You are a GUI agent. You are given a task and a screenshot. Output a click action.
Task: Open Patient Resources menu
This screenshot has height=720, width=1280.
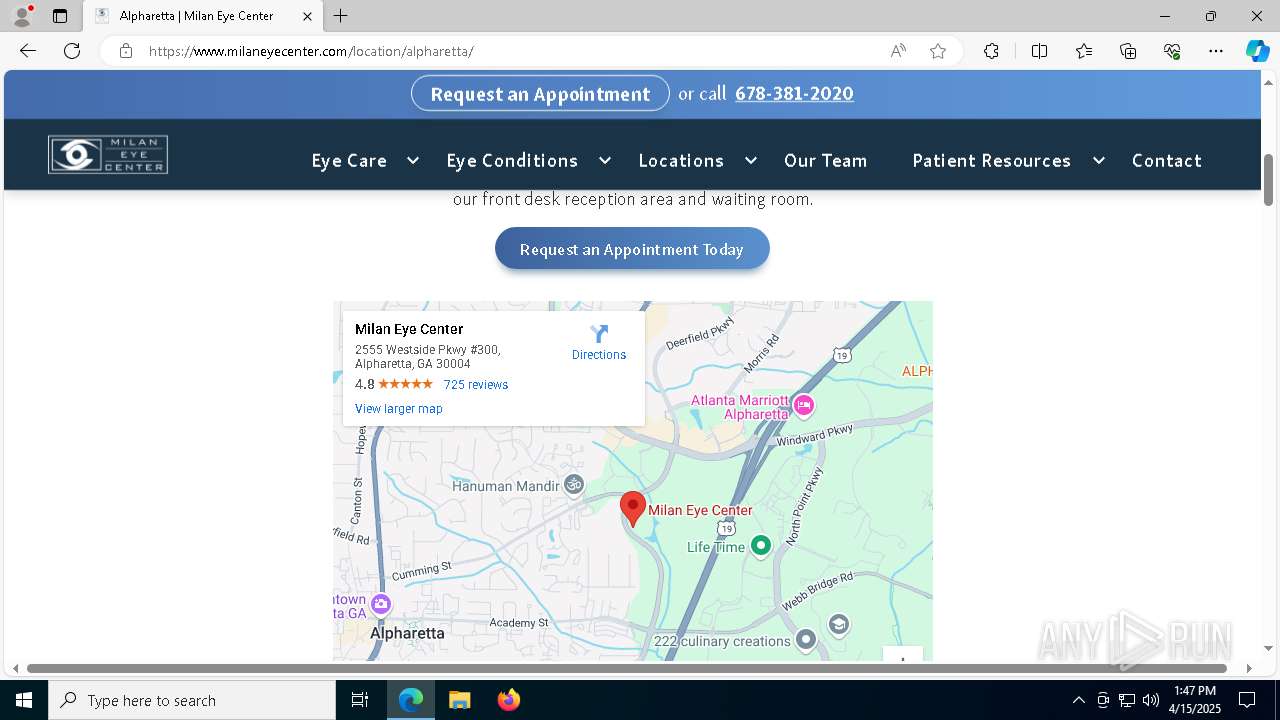coord(991,160)
